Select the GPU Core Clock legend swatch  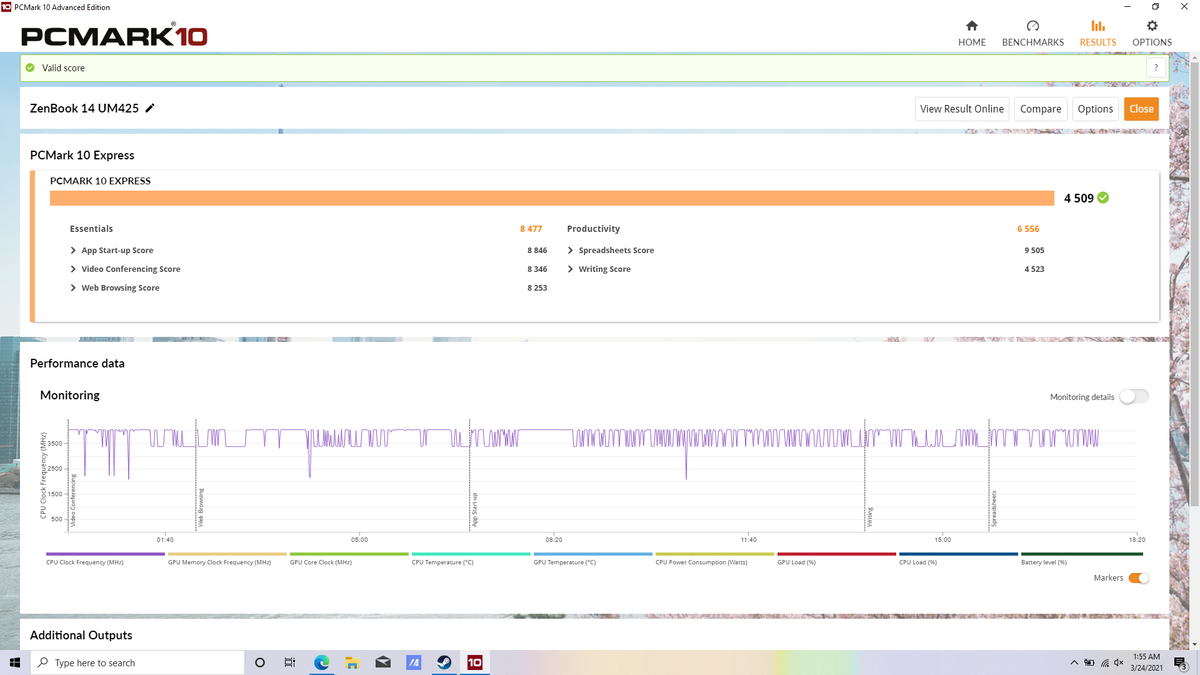(x=349, y=554)
